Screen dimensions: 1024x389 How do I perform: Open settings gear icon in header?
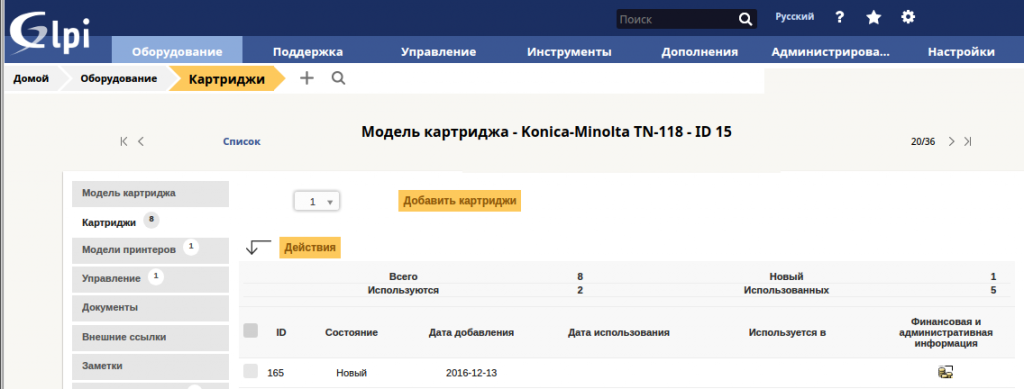(x=908, y=17)
